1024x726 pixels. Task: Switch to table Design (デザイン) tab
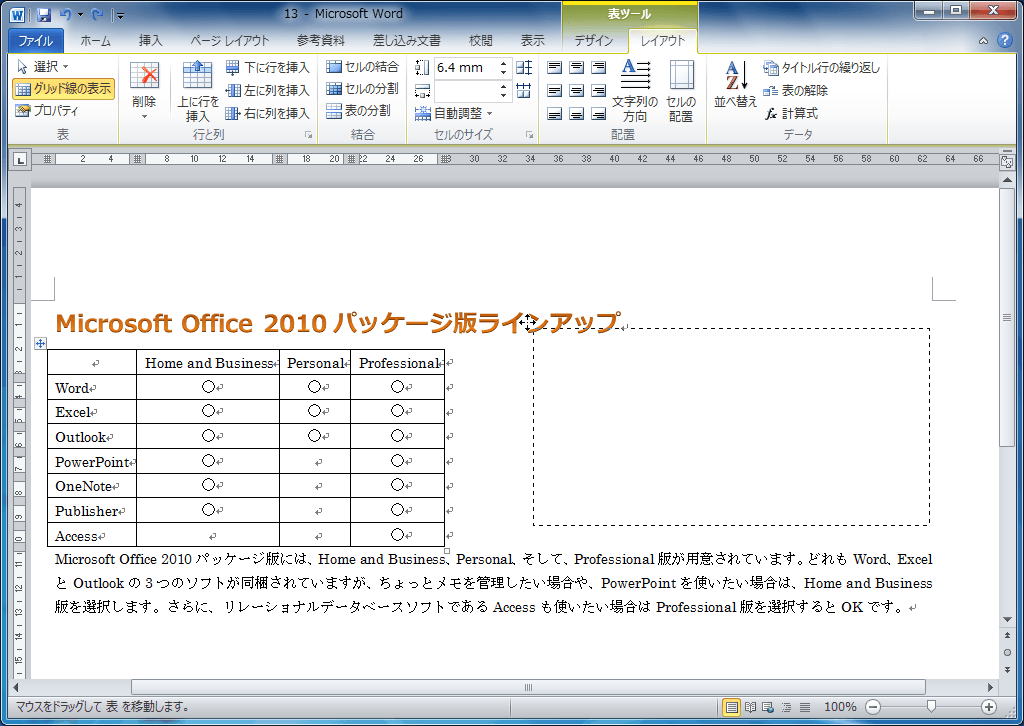pyautogui.click(x=594, y=40)
